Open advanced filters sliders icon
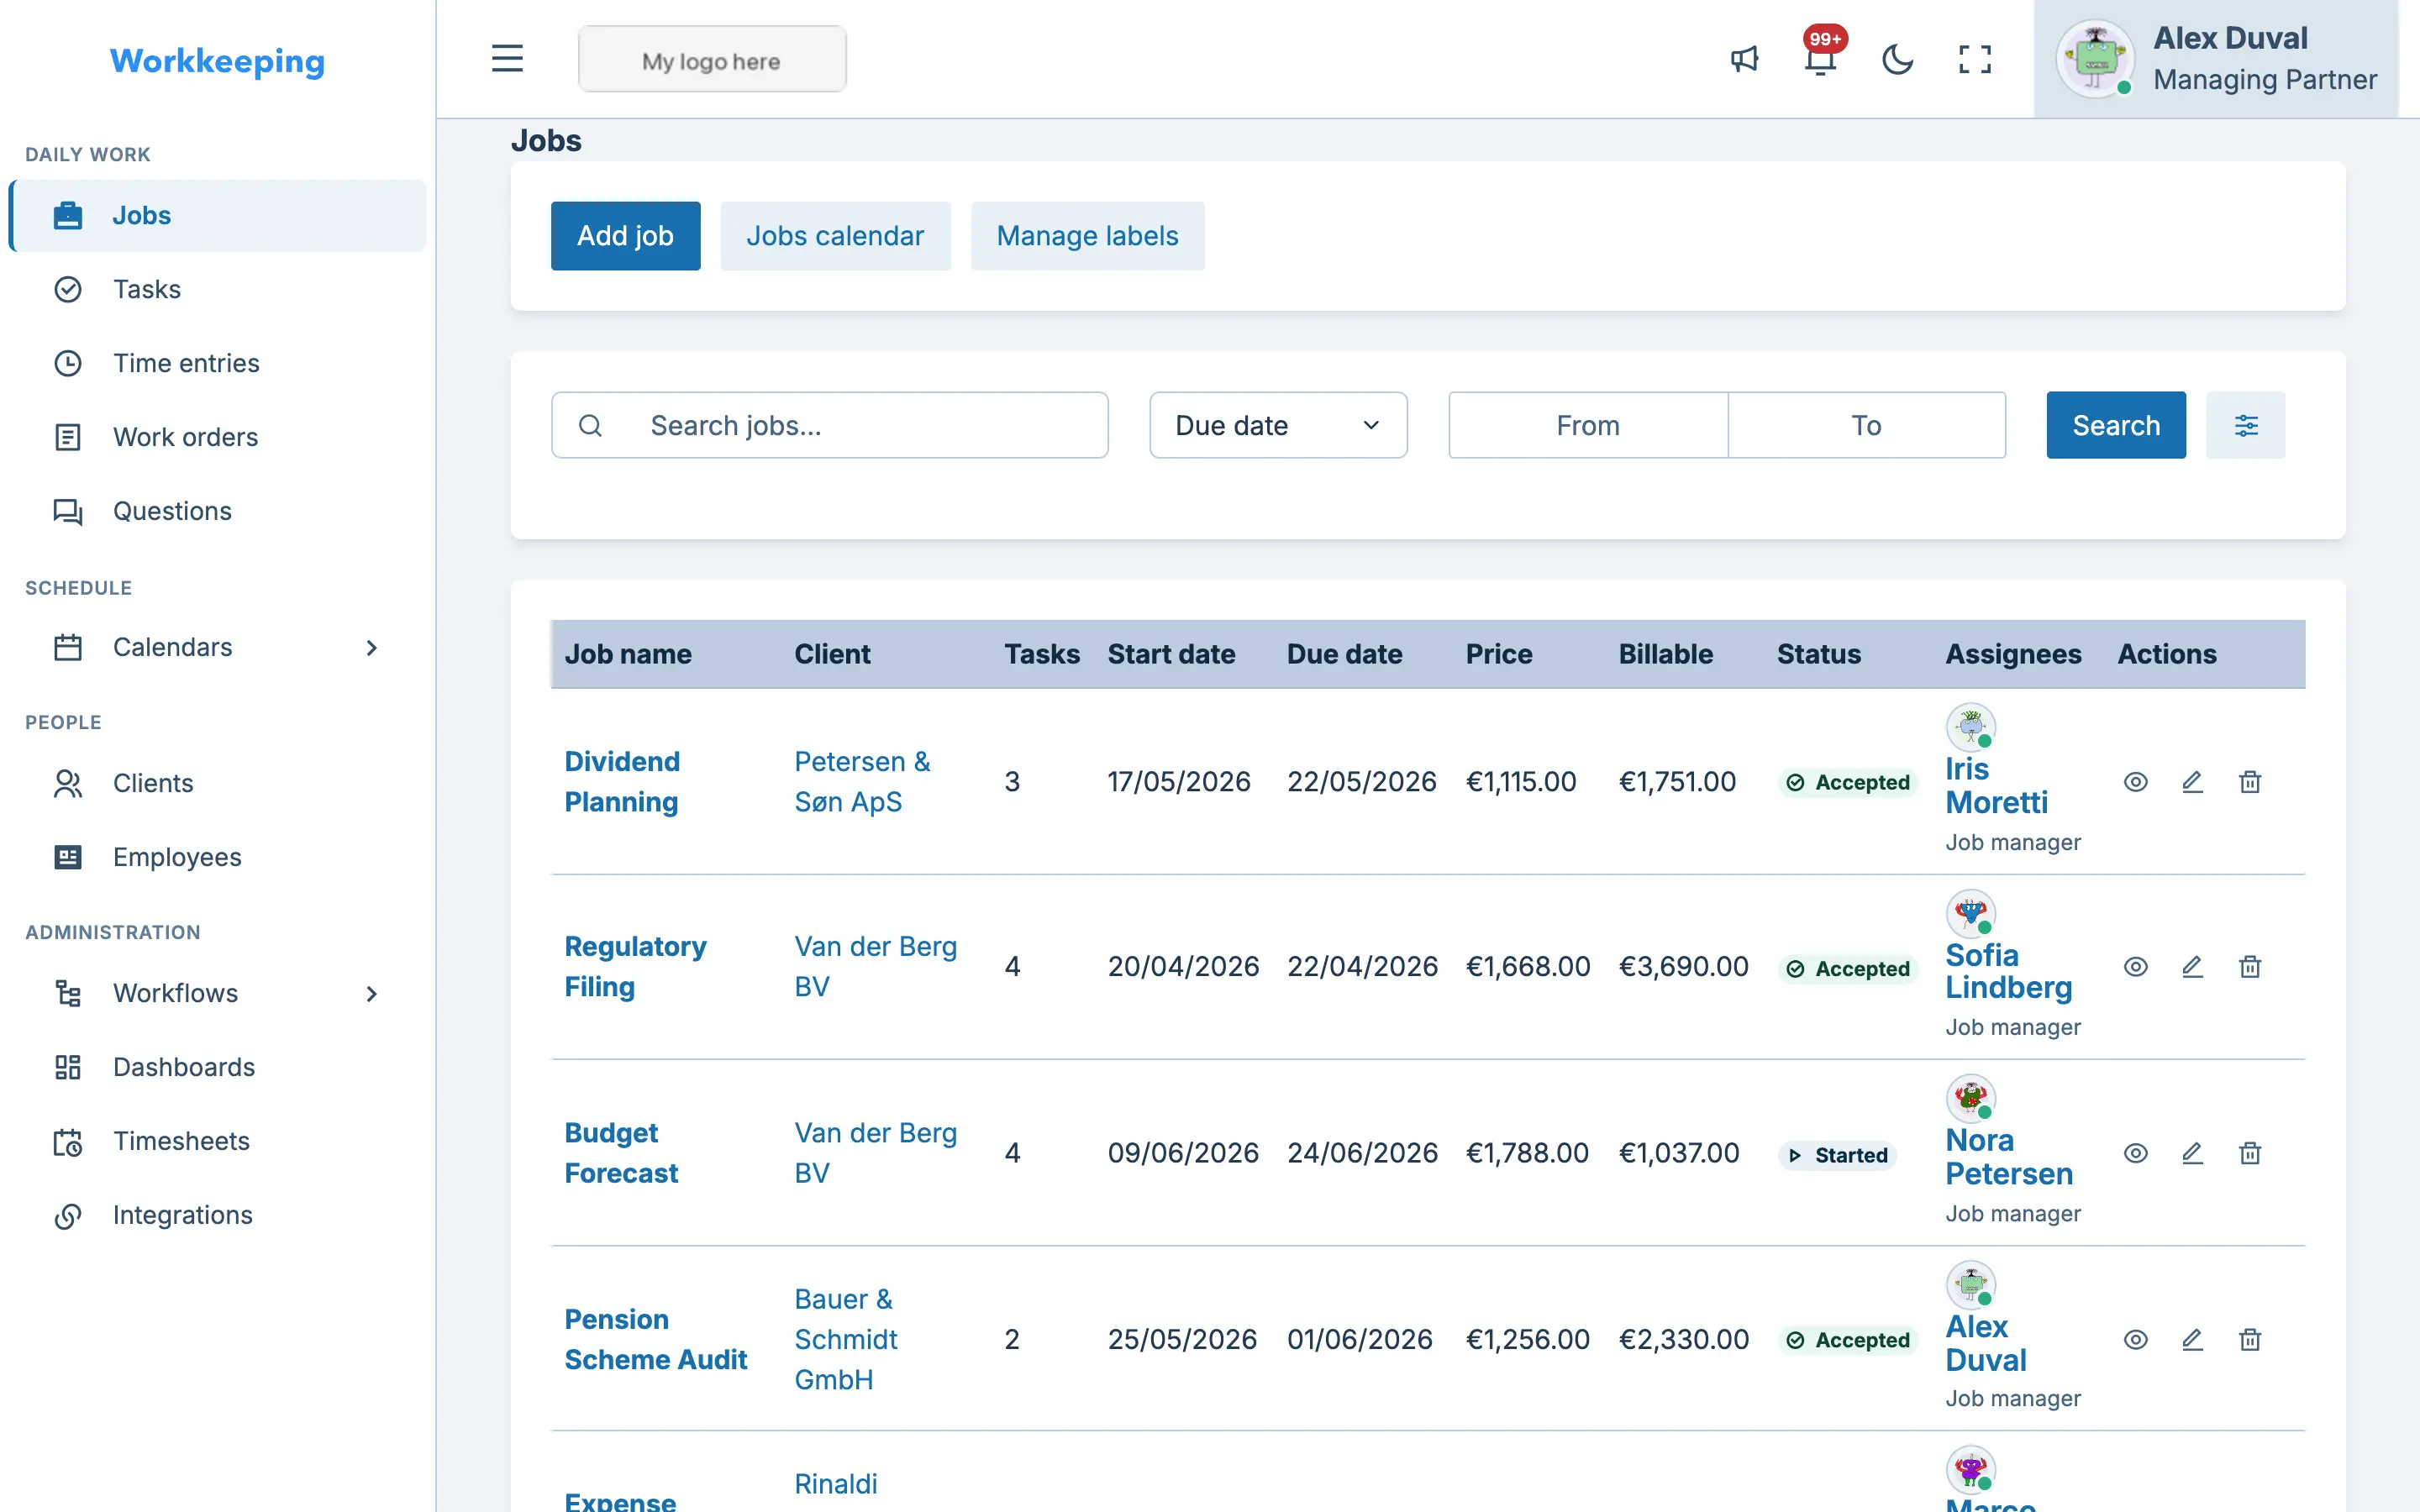 pyautogui.click(x=2246, y=425)
